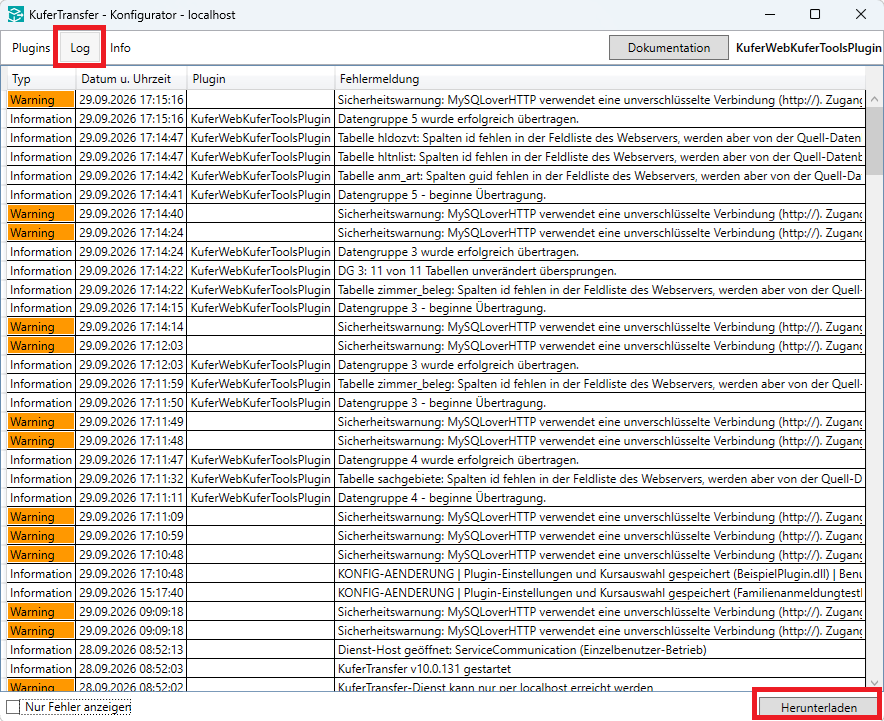Click the Herunterladen button

[x=819, y=707]
